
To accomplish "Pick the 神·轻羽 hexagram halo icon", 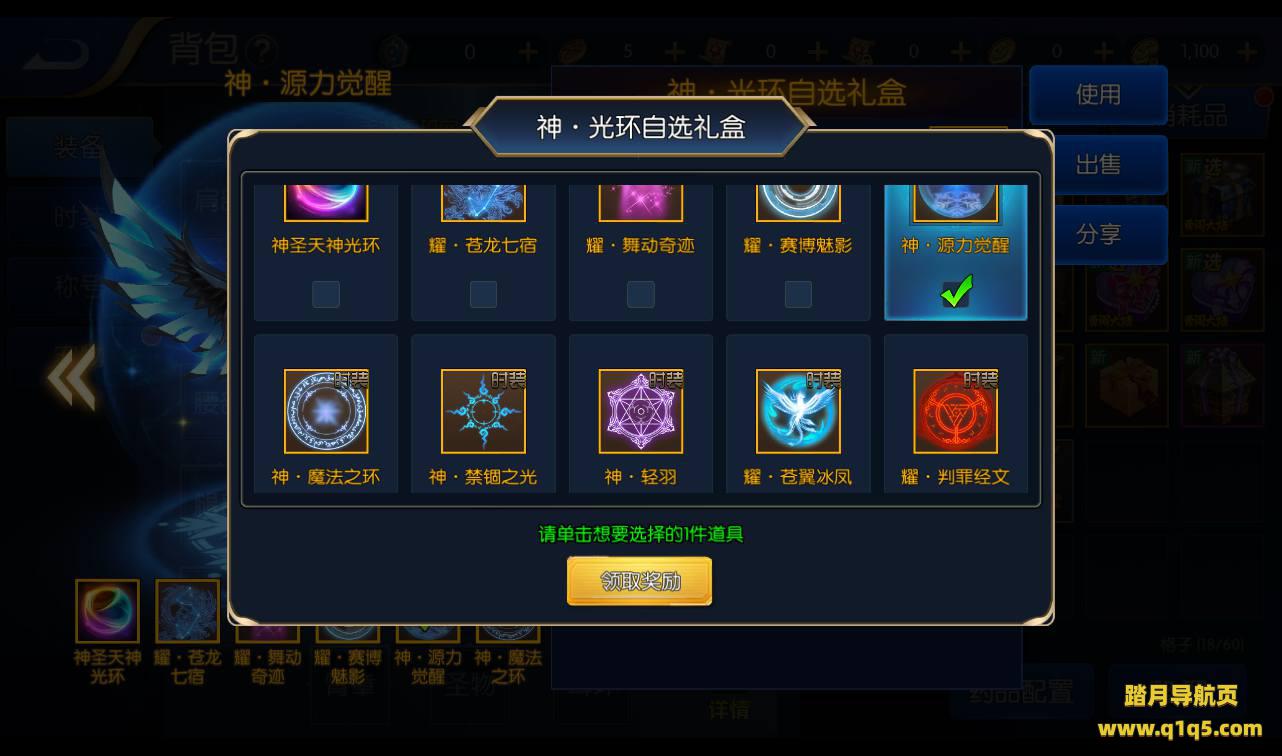I will 641,411.
